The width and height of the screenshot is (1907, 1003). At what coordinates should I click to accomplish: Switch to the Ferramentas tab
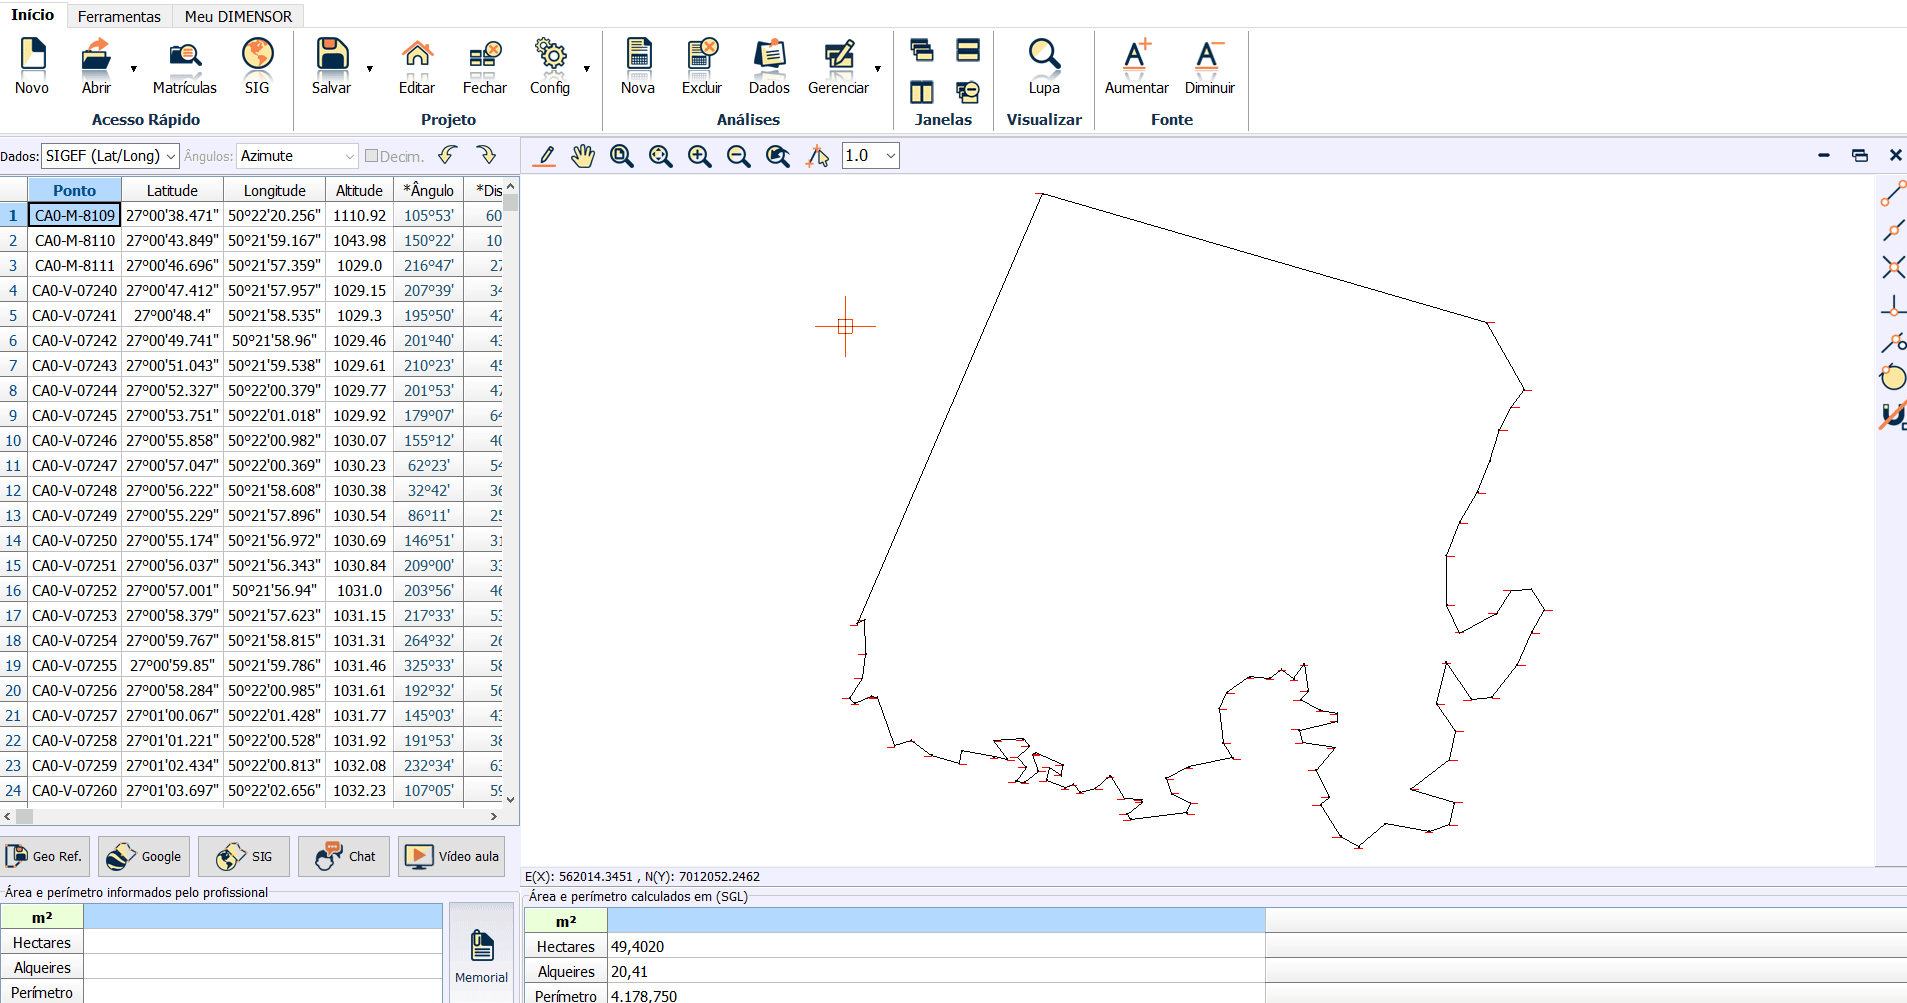(x=119, y=16)
